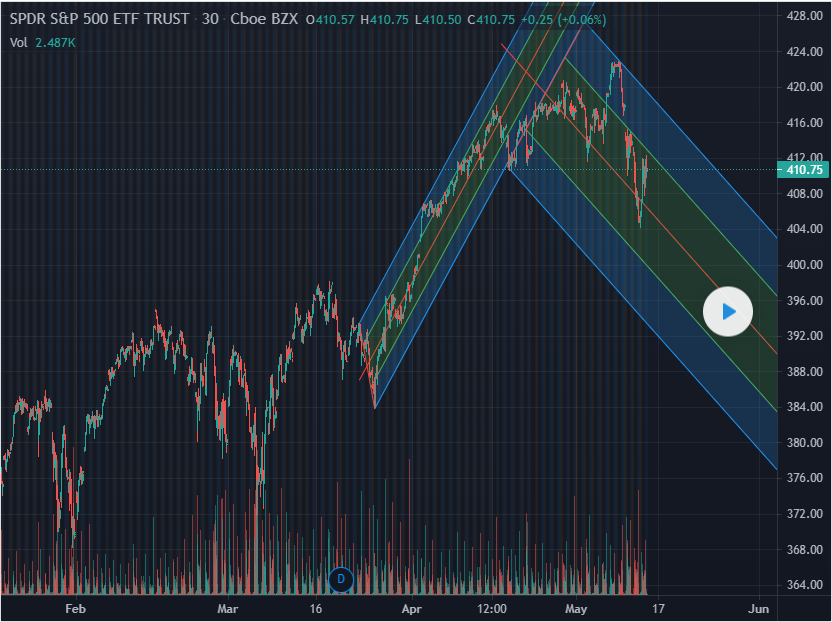Select May on the time axis
This screenshot has height=622, width=832.
(x=577, y=607)
